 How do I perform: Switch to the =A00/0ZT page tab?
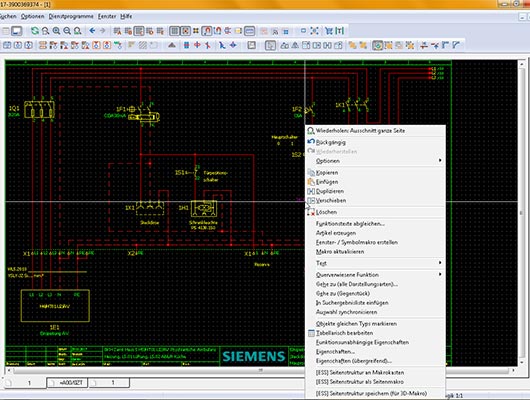(67, 383)
